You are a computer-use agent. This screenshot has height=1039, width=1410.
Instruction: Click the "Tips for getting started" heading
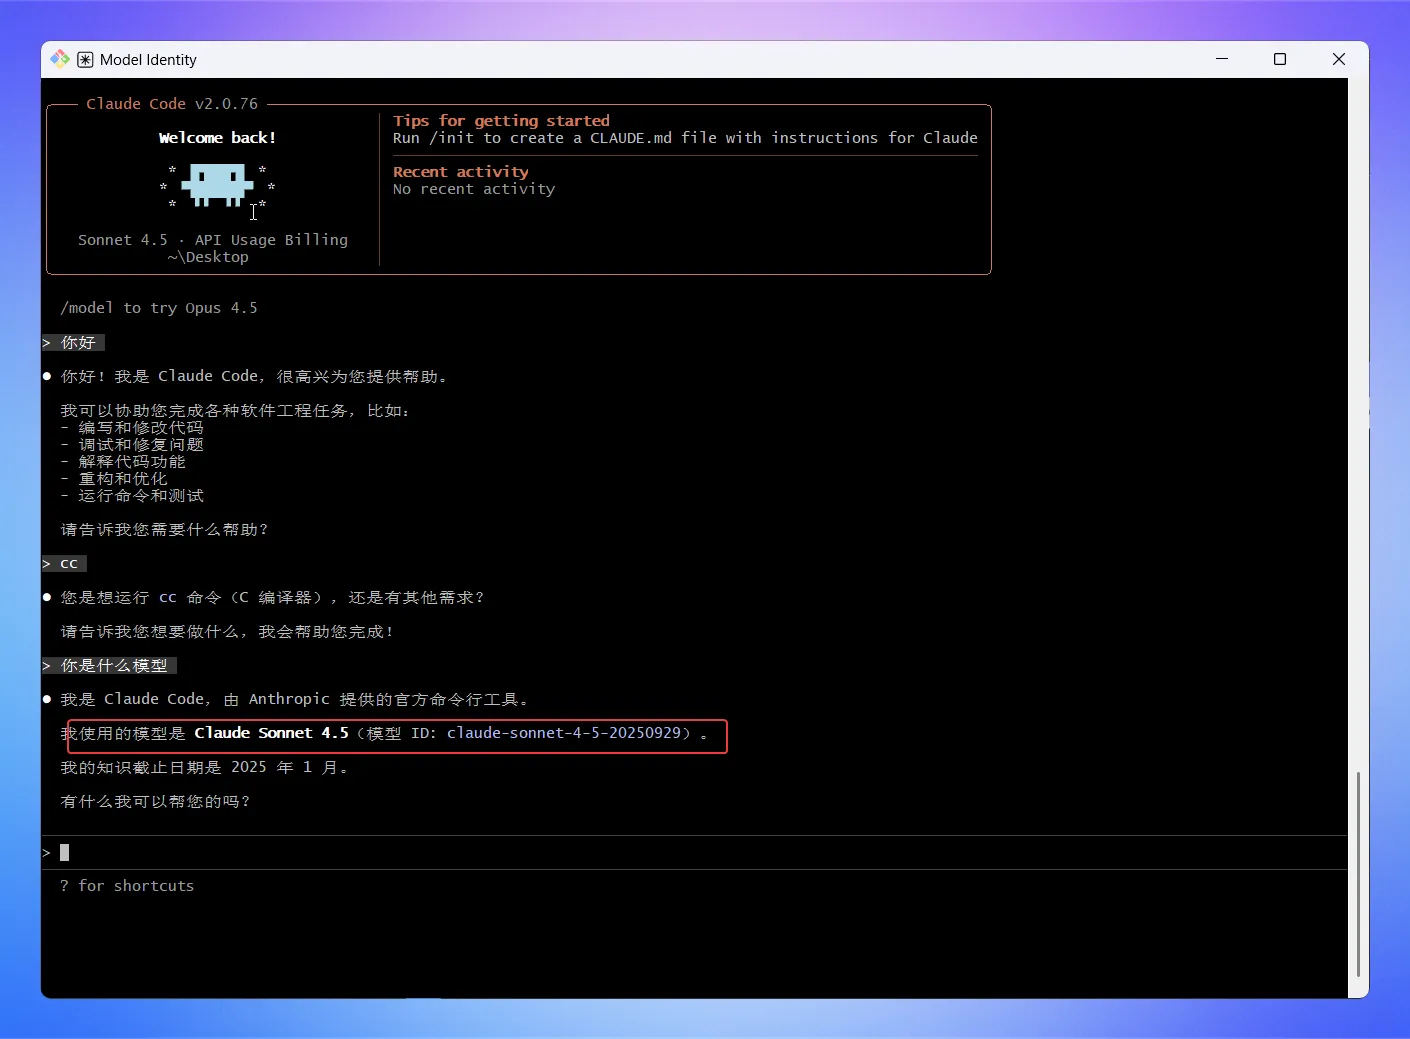(x=501, y=121)
